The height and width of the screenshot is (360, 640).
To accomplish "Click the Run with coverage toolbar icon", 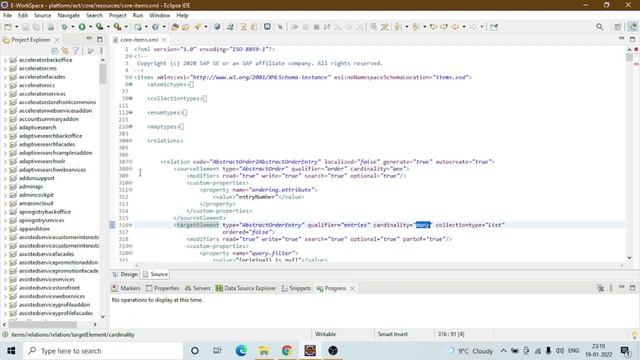I will point(99,27).
